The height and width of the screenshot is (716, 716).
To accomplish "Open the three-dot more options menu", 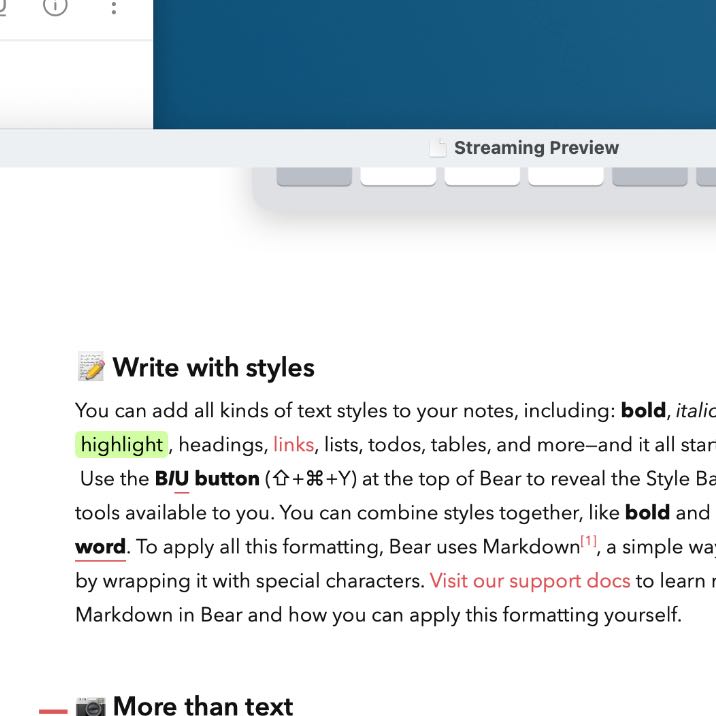I will pyautogui.click(x=114, y=8).
